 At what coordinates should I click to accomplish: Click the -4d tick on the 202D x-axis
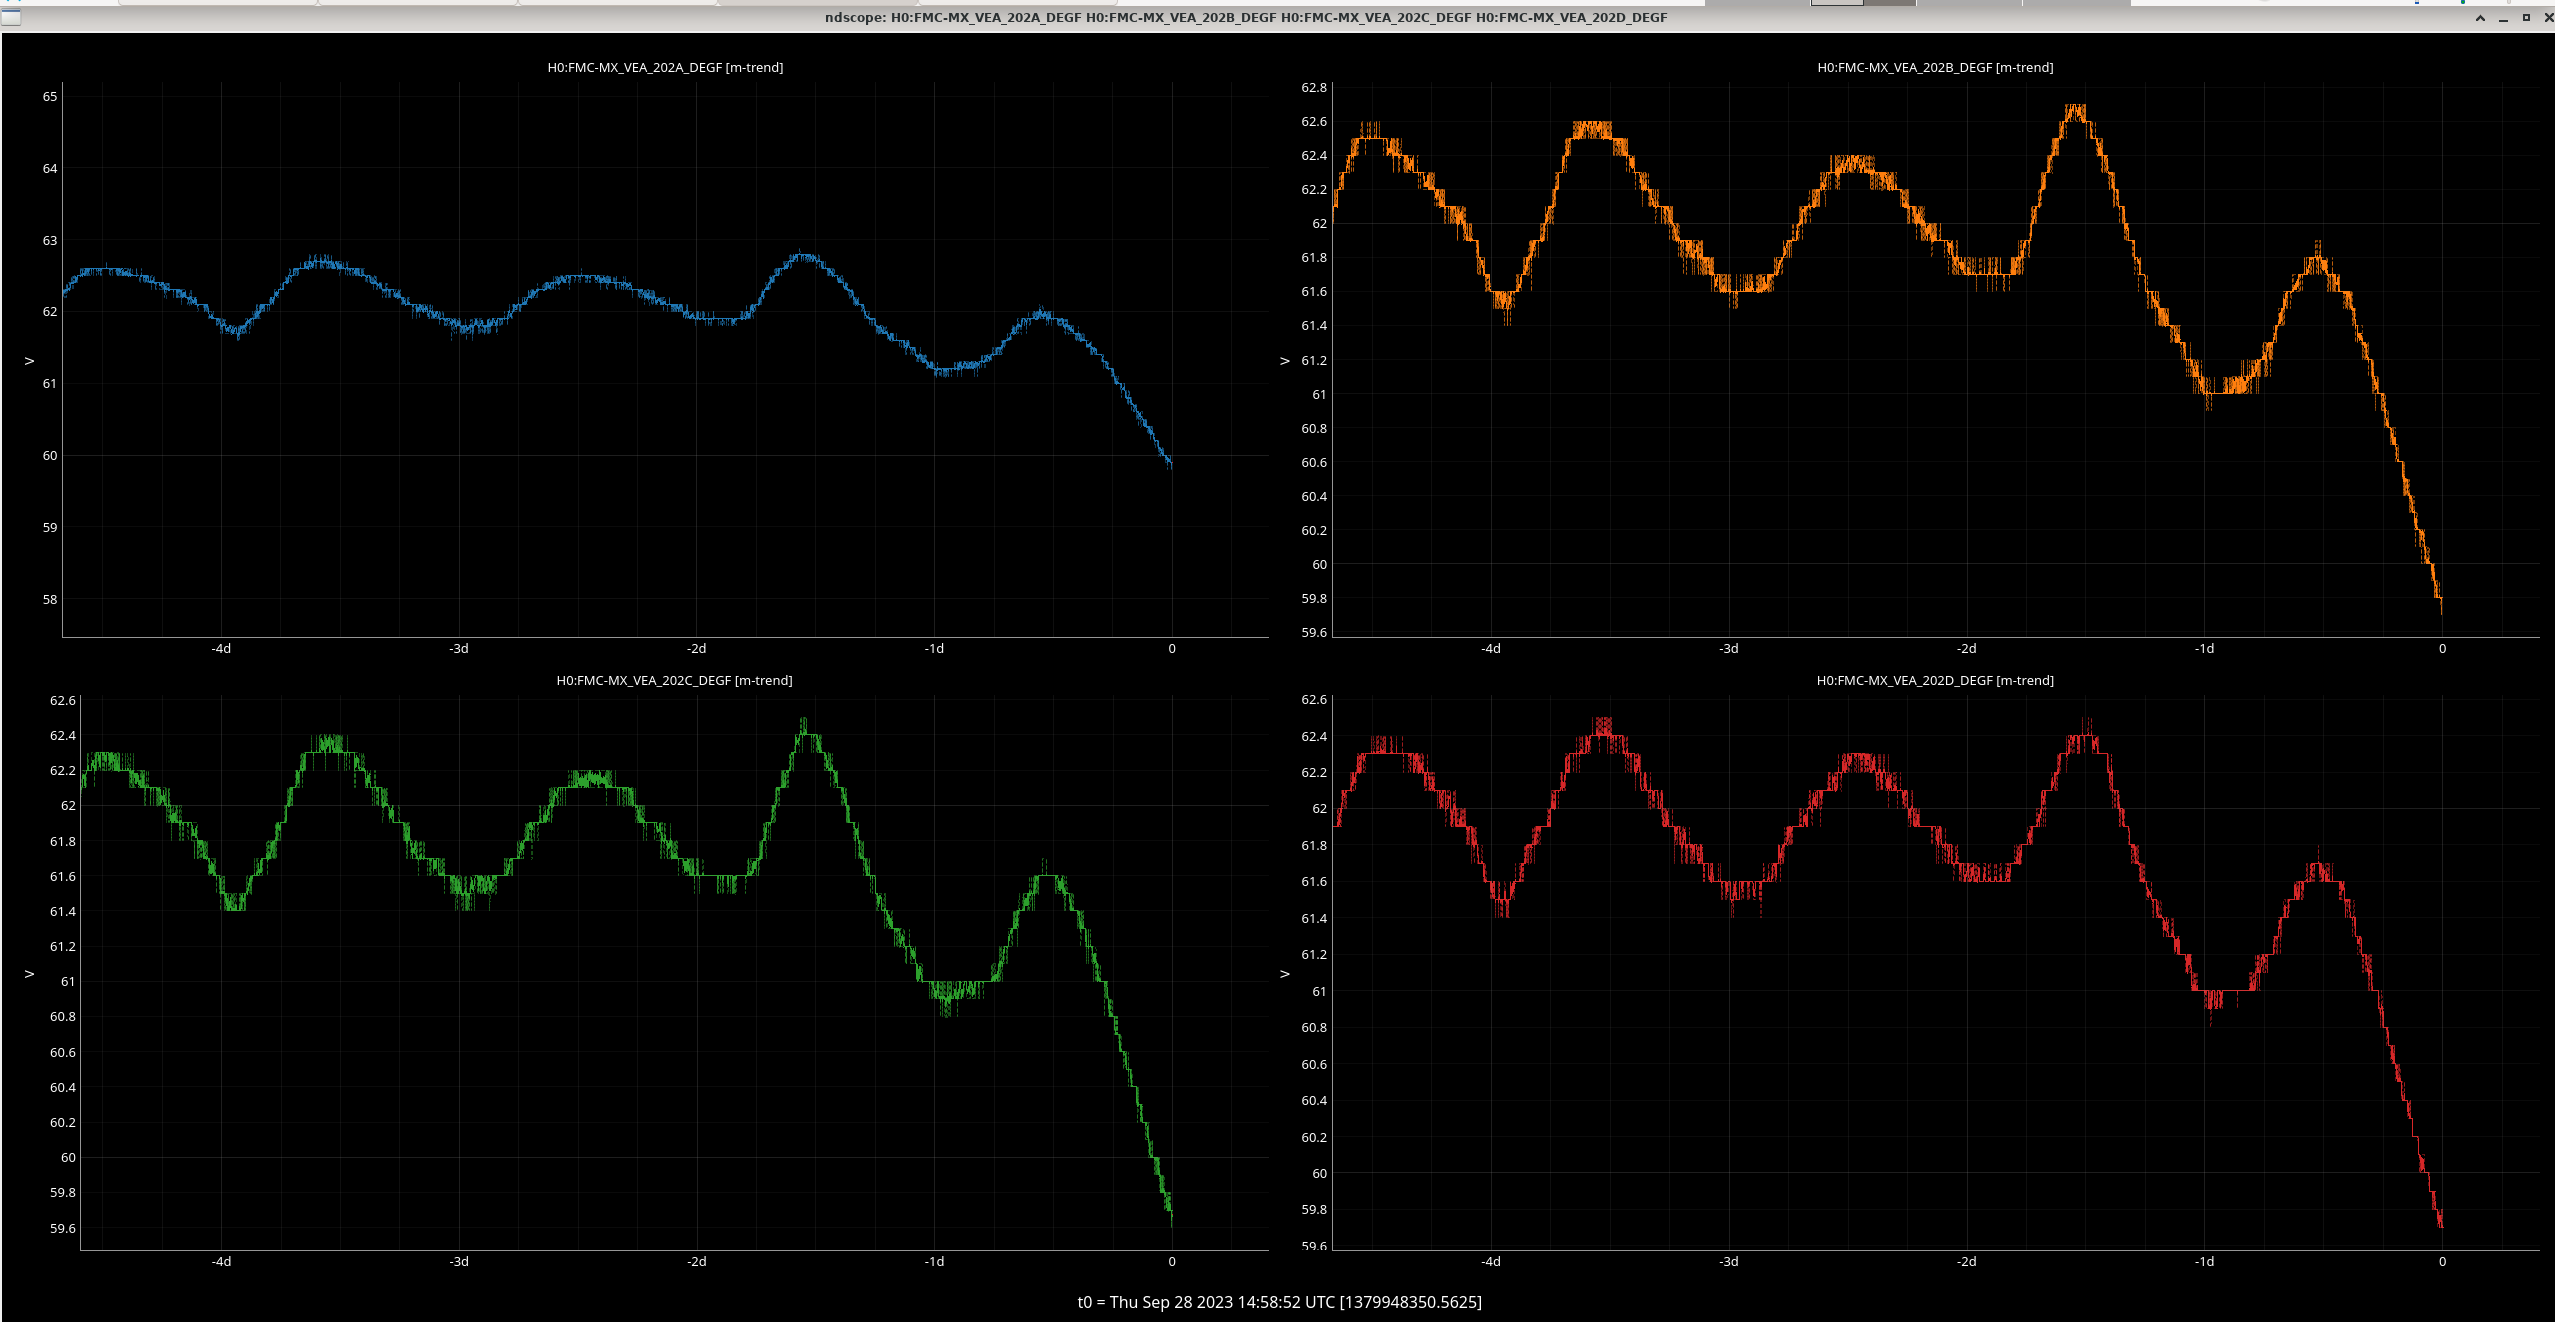click(x=1490, y=1262)
